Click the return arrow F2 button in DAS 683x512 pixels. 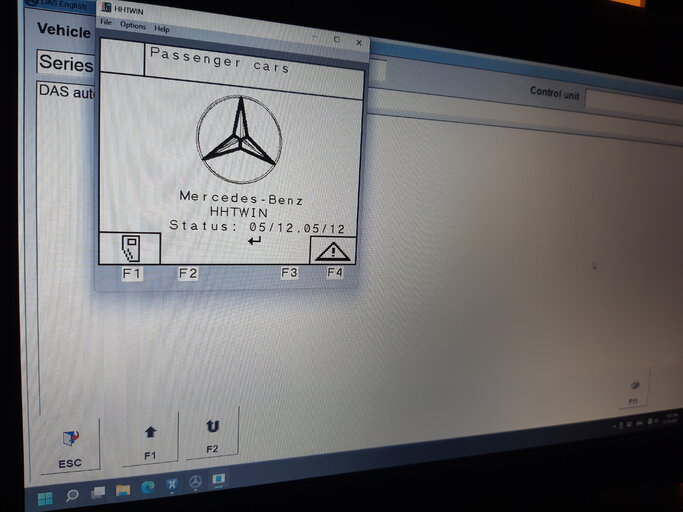212,435
